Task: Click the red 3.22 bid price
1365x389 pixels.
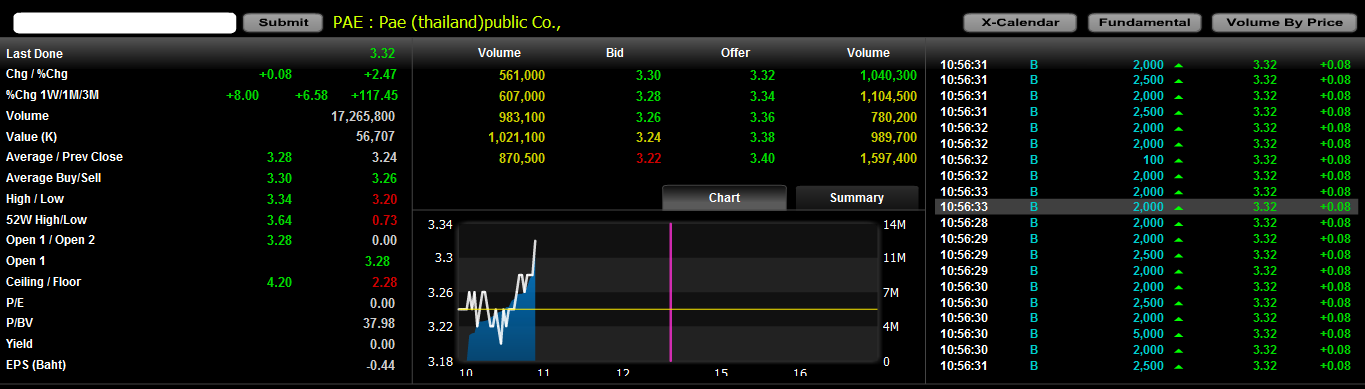Action: 648,158
